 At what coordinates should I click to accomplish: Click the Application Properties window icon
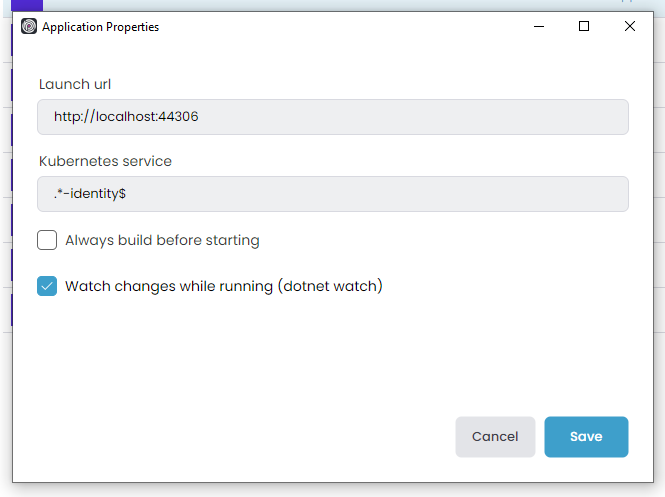pyautogui.click(x=28, y=27)
